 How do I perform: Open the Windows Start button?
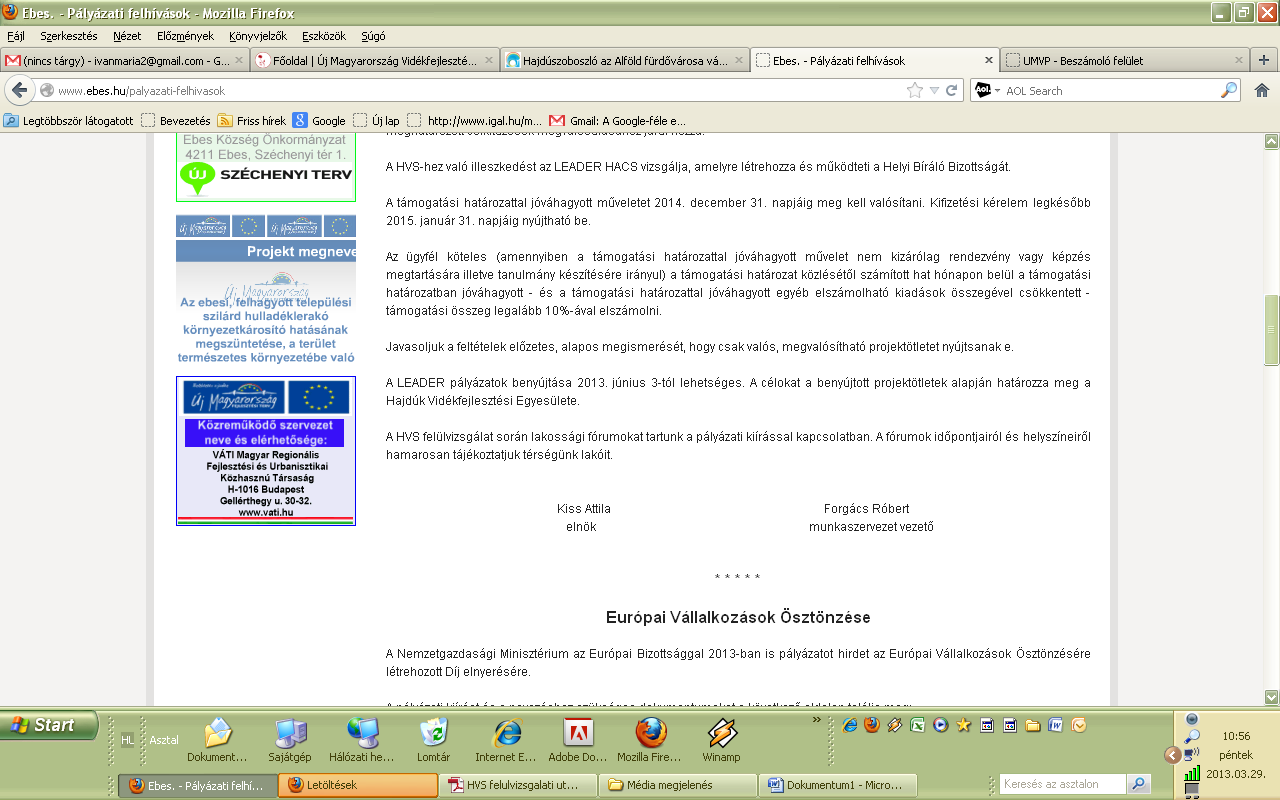[x=49, y=725]
